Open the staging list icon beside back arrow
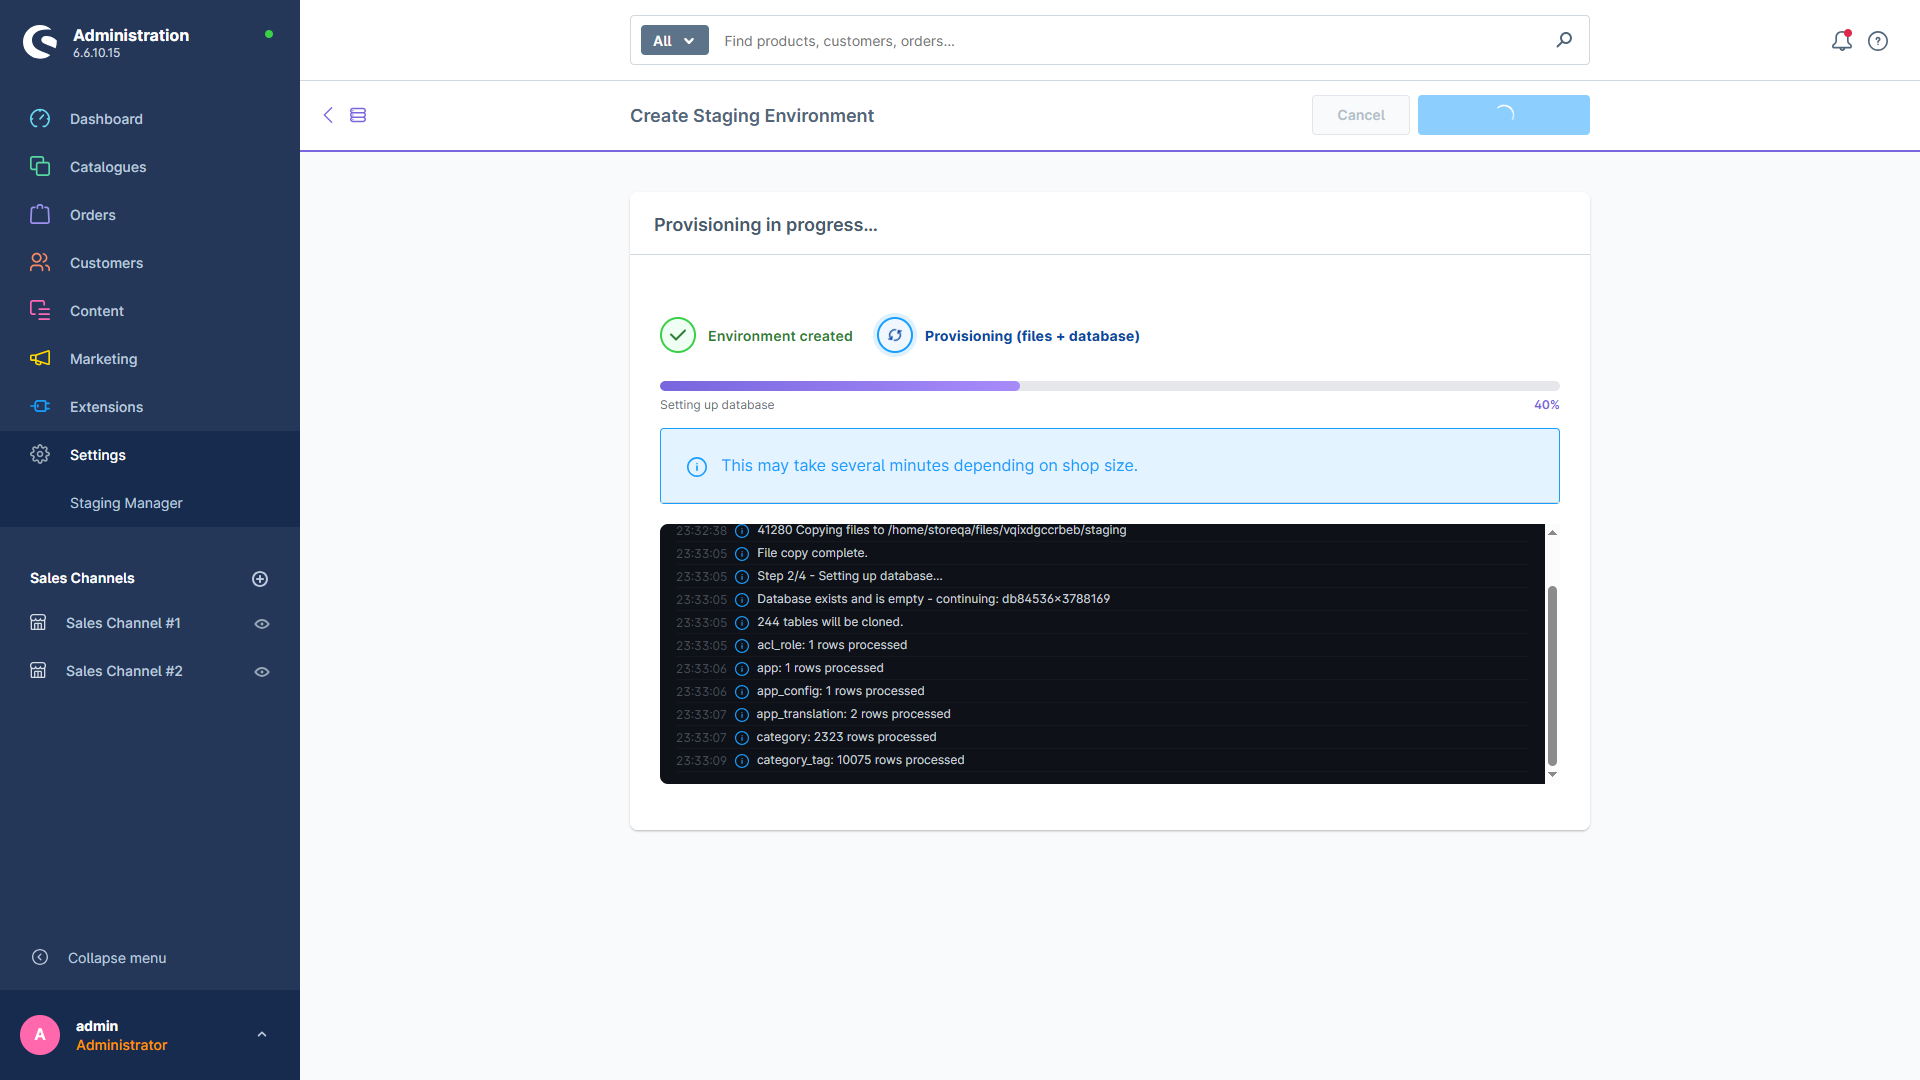 (358, 115)
